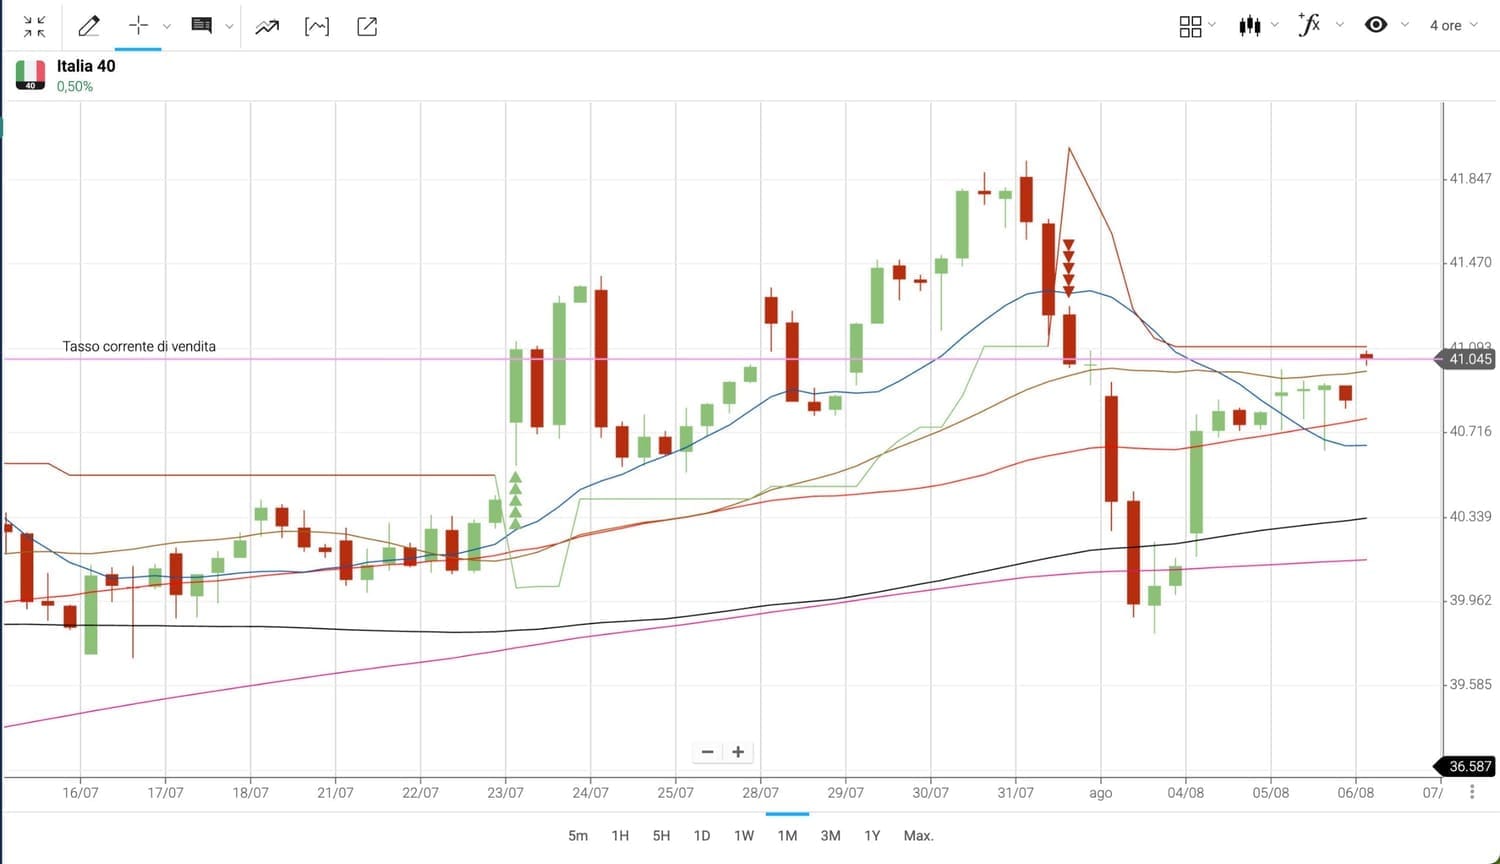Click the text annotation comment icon
1500x864 pixels.
click(x=201, y=27)
